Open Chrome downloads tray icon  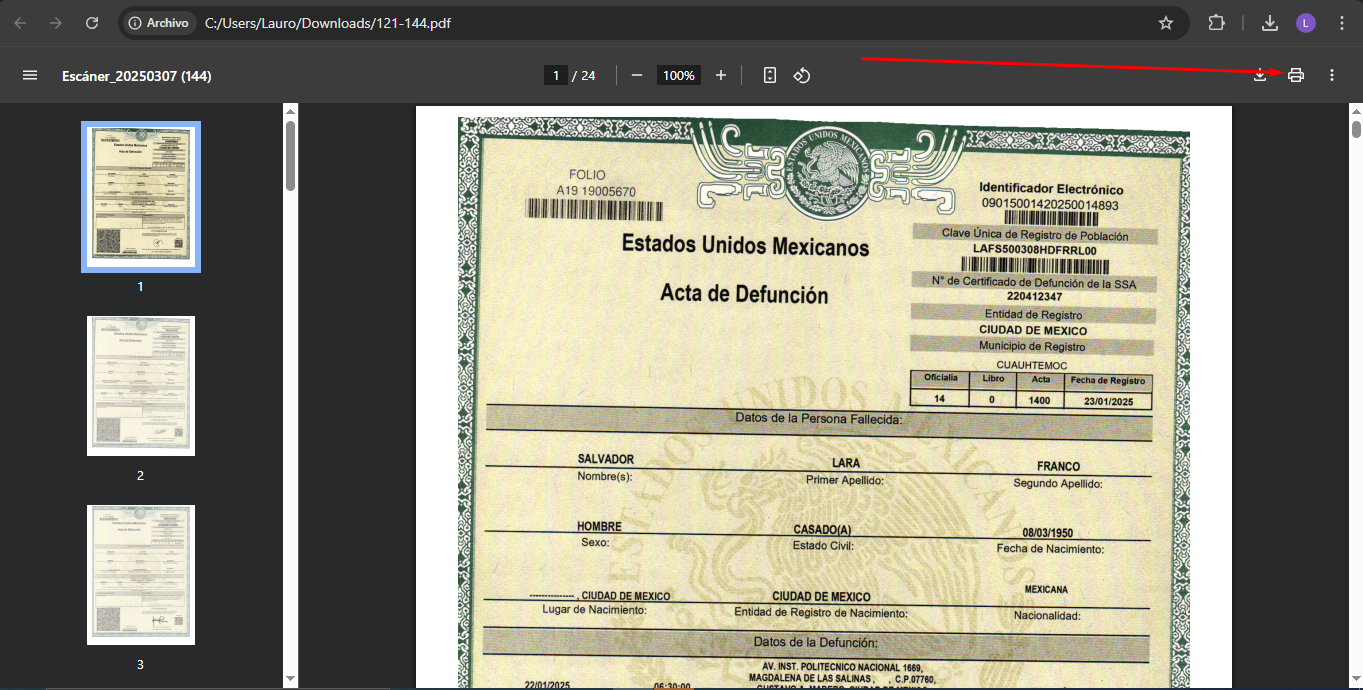pyautogui.click(x=1270, y=23)
